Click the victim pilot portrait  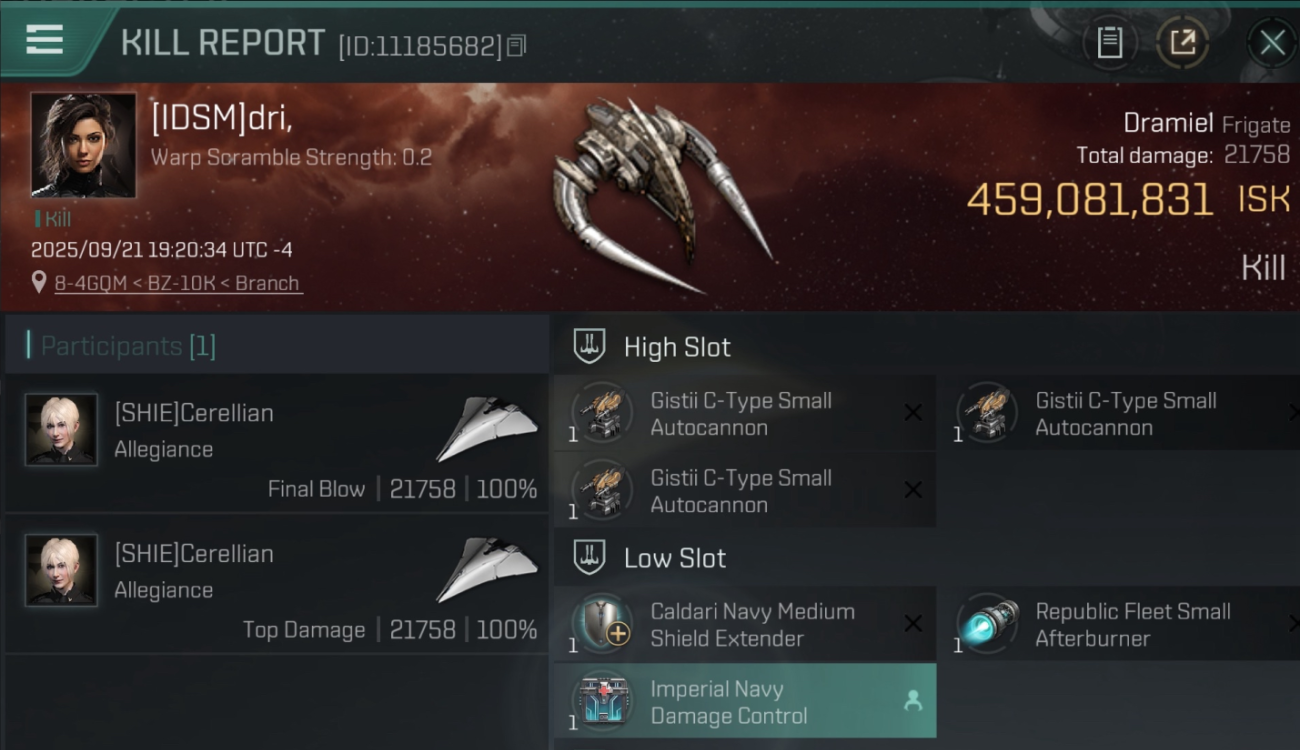83,144
